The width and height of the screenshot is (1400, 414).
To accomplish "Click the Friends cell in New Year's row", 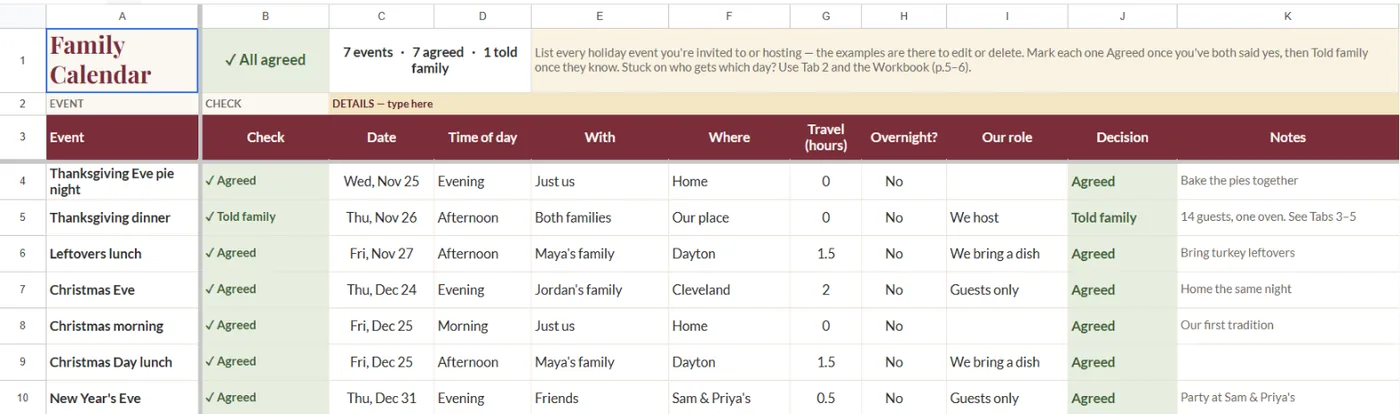I will (x=599, y=397).
